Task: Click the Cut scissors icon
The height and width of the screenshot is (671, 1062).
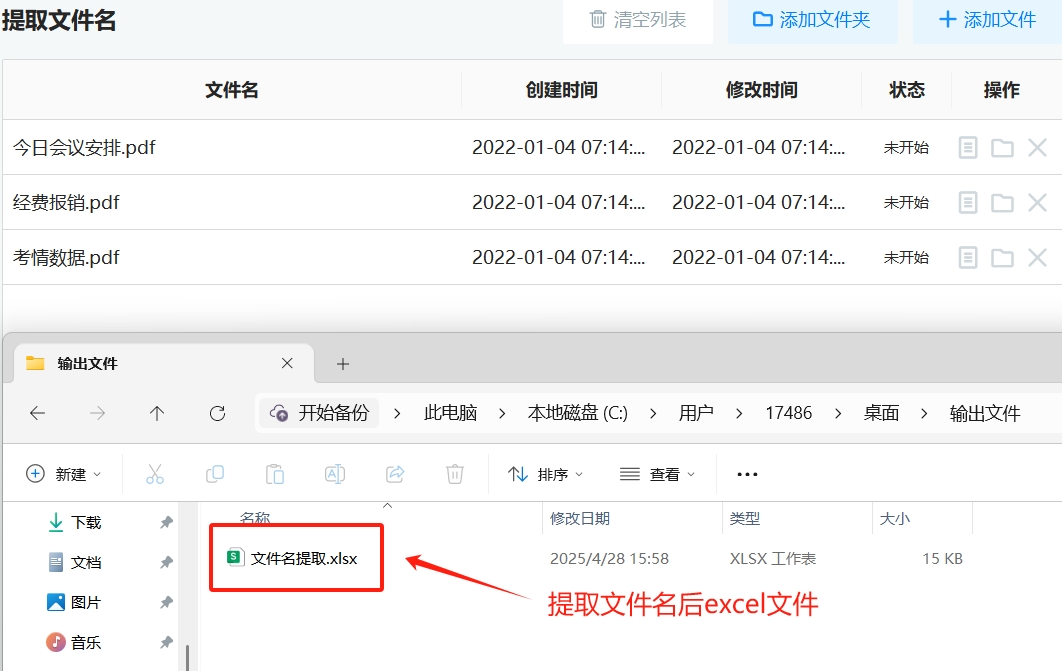Action: (x=155, y=474)
